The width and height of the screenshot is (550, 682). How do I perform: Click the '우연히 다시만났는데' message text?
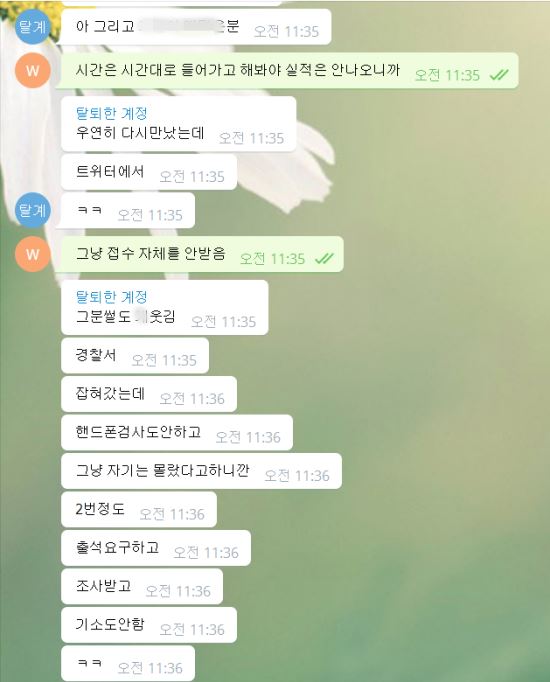coord(140,133)
